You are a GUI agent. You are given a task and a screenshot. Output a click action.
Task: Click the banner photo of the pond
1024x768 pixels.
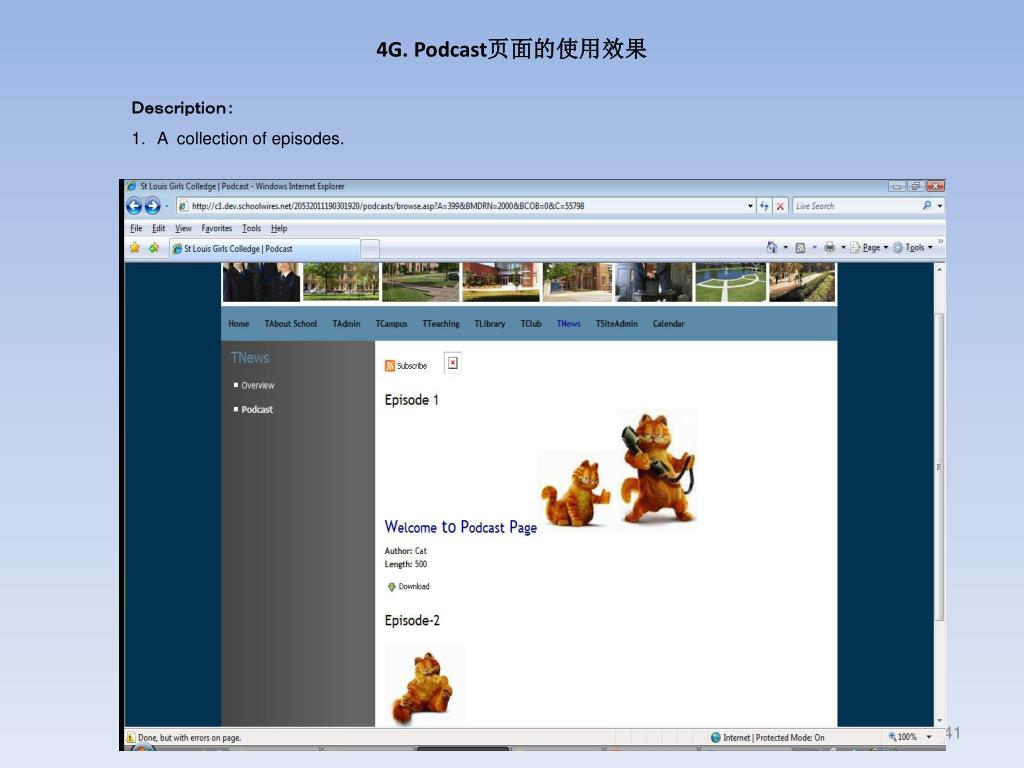731,282
